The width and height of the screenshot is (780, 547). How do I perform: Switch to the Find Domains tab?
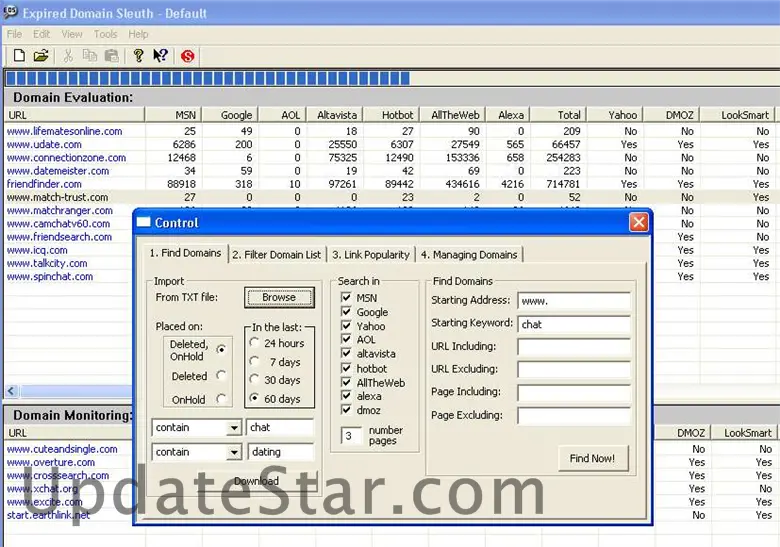(185, 253)
